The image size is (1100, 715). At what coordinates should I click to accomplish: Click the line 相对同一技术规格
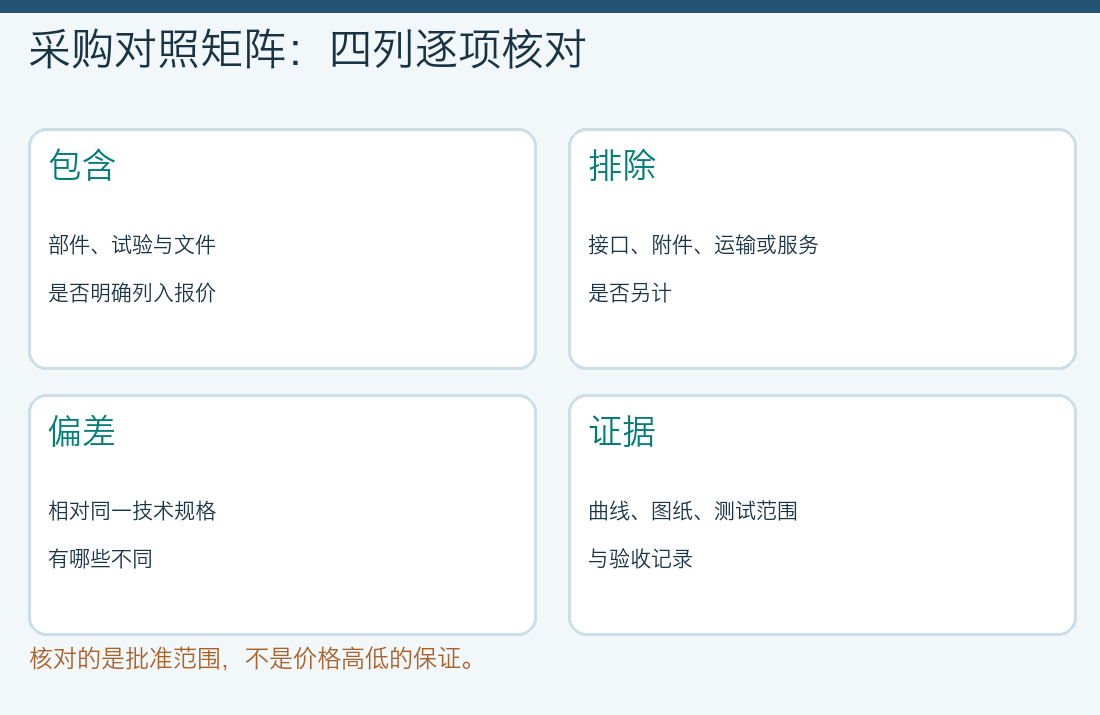pos(132,511)
